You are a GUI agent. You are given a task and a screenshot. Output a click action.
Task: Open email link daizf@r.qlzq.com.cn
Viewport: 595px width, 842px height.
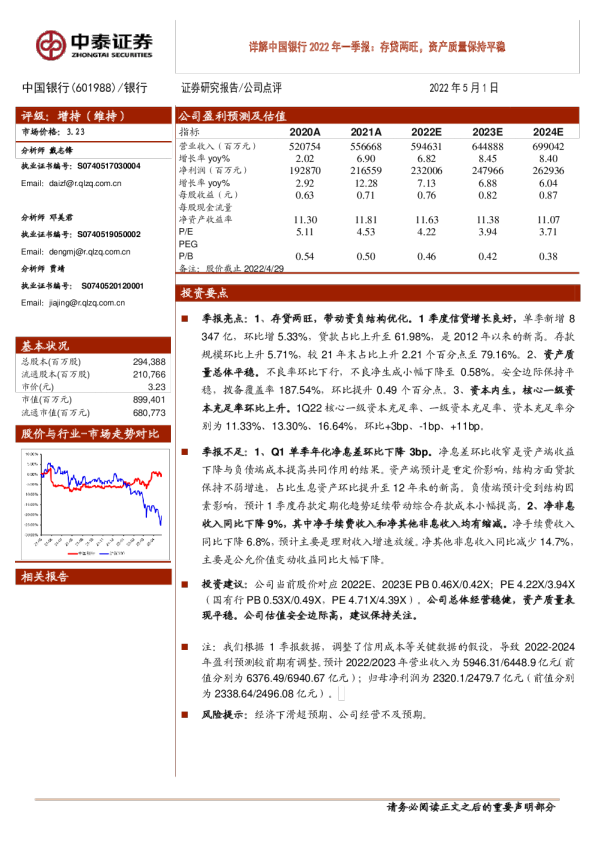[x=85, y=183]
